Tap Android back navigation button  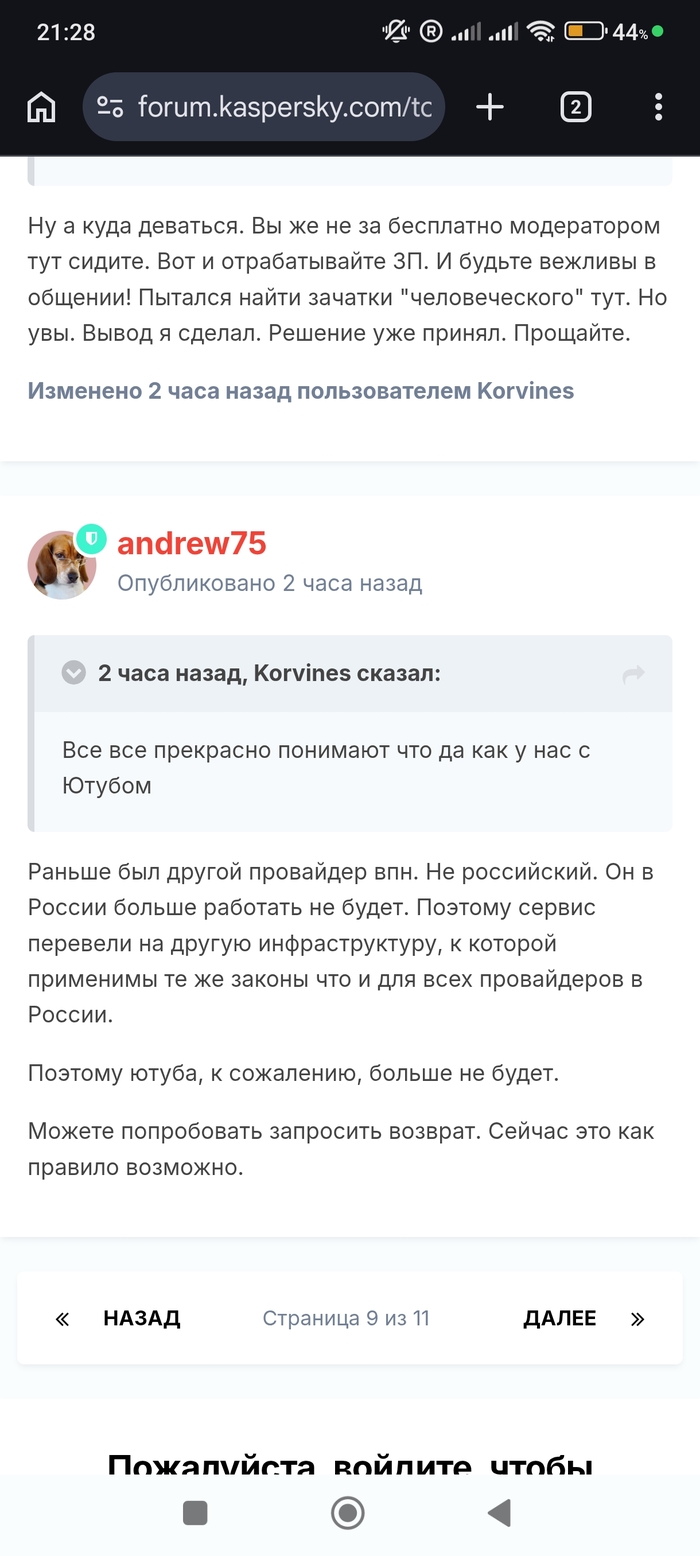(499, 1513)
